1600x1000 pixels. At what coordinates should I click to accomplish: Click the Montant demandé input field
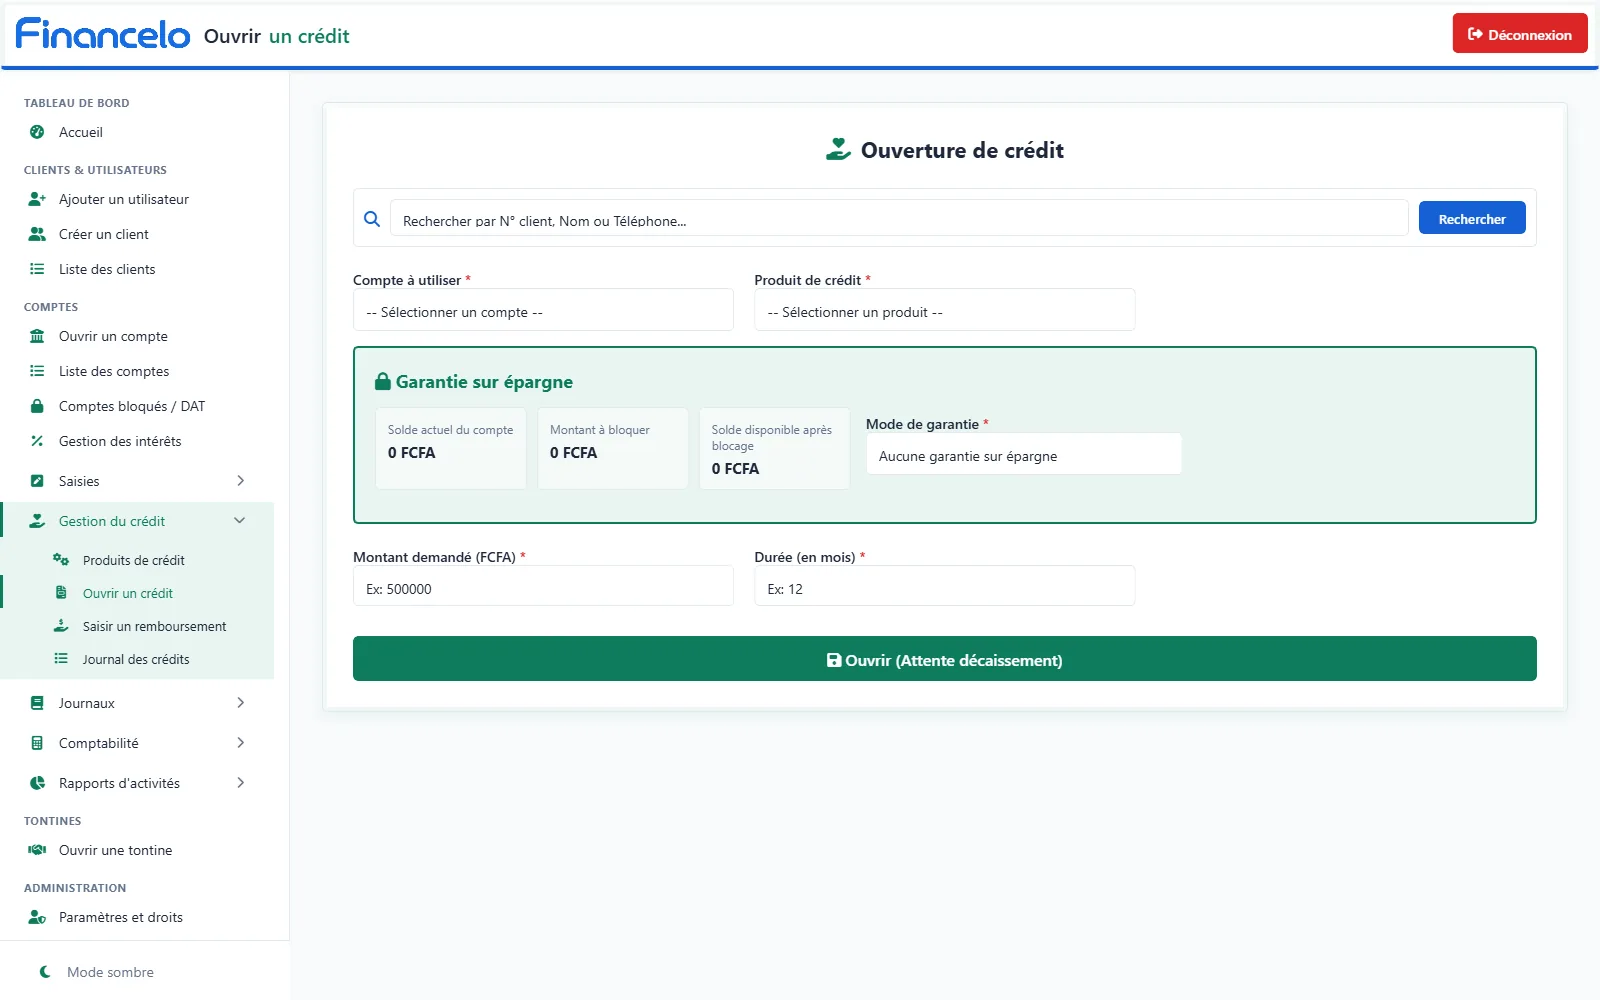[543, 587]
